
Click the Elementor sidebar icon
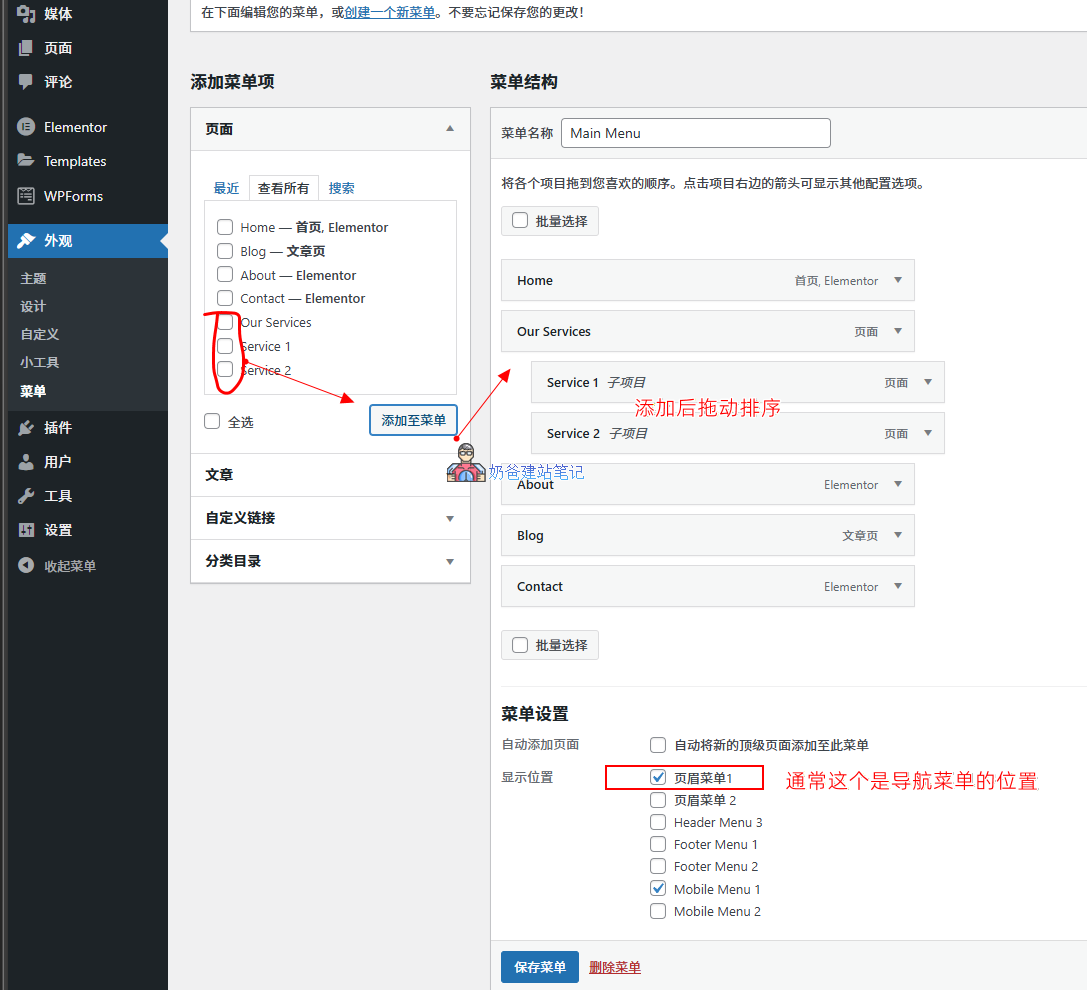point(25,127)
